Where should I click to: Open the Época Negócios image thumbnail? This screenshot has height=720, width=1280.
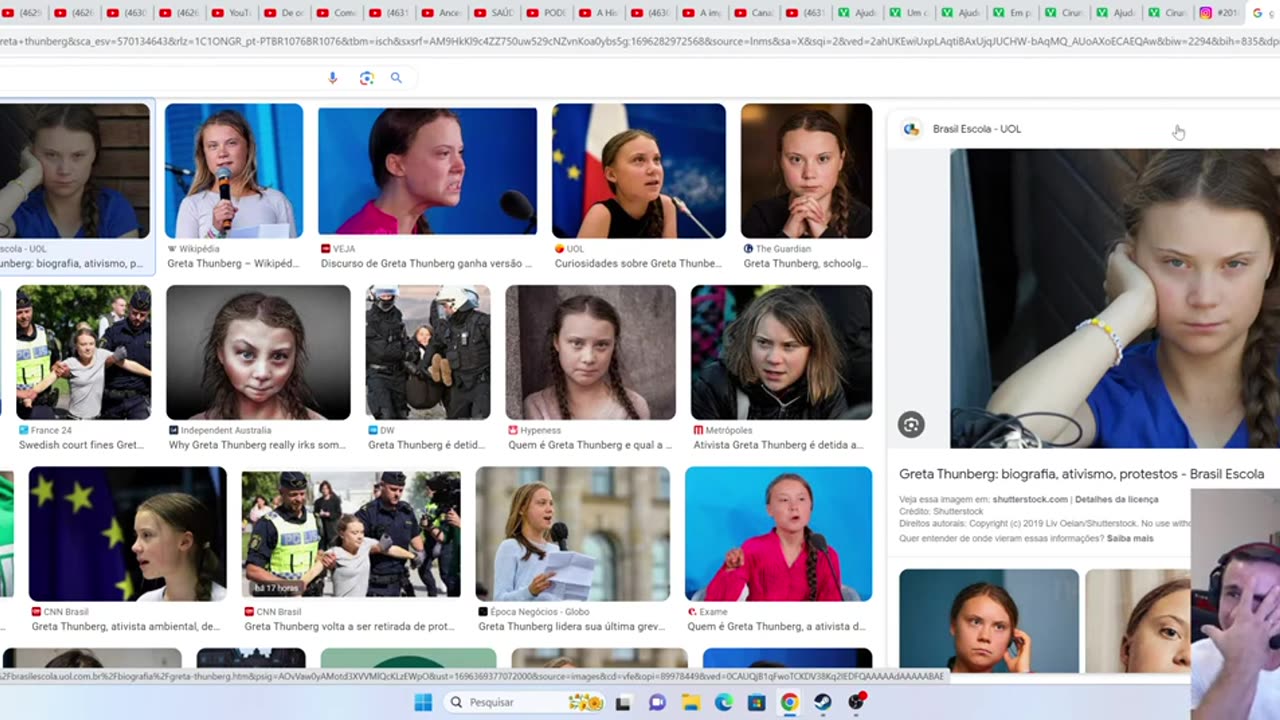572,534
